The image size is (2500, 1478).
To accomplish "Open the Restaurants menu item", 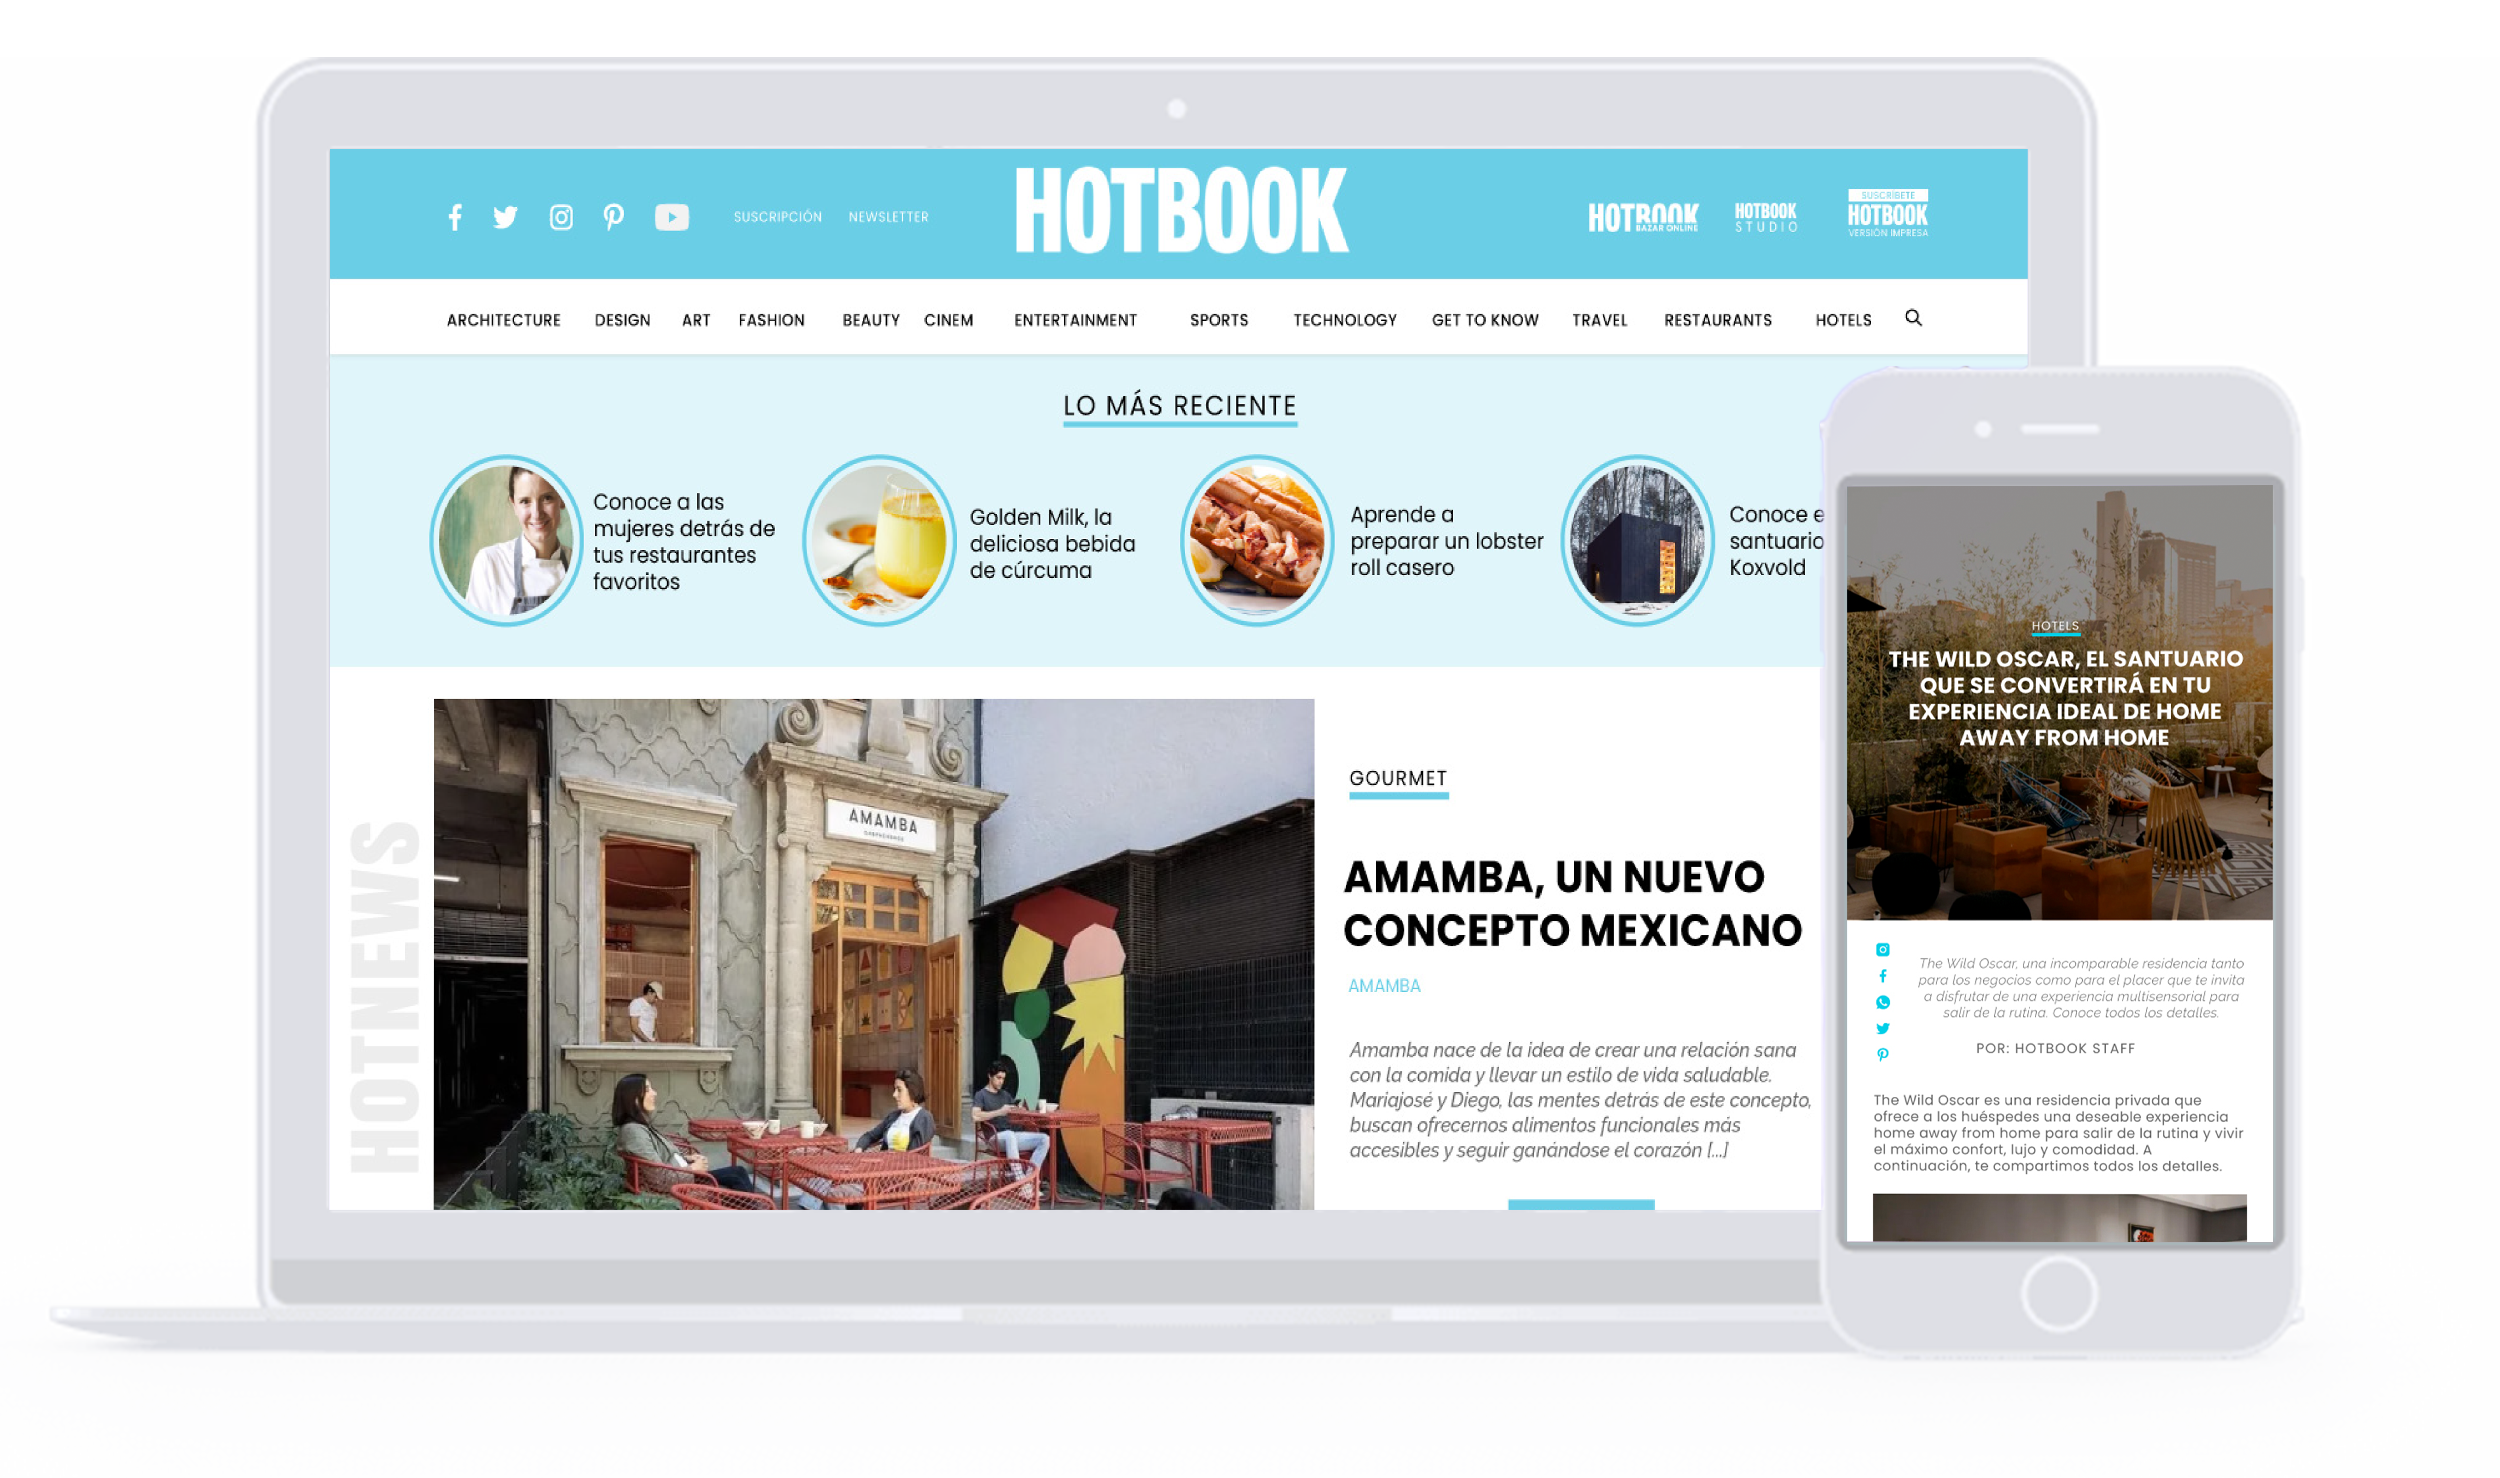I will (1718, 320).
